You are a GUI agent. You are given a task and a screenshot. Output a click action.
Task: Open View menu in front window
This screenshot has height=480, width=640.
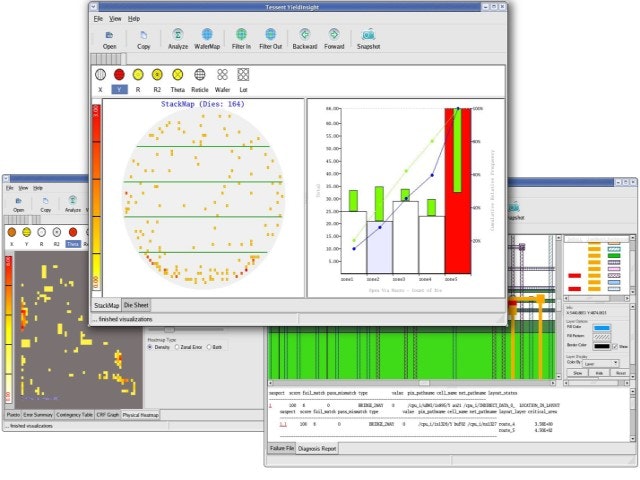point(115,19)
